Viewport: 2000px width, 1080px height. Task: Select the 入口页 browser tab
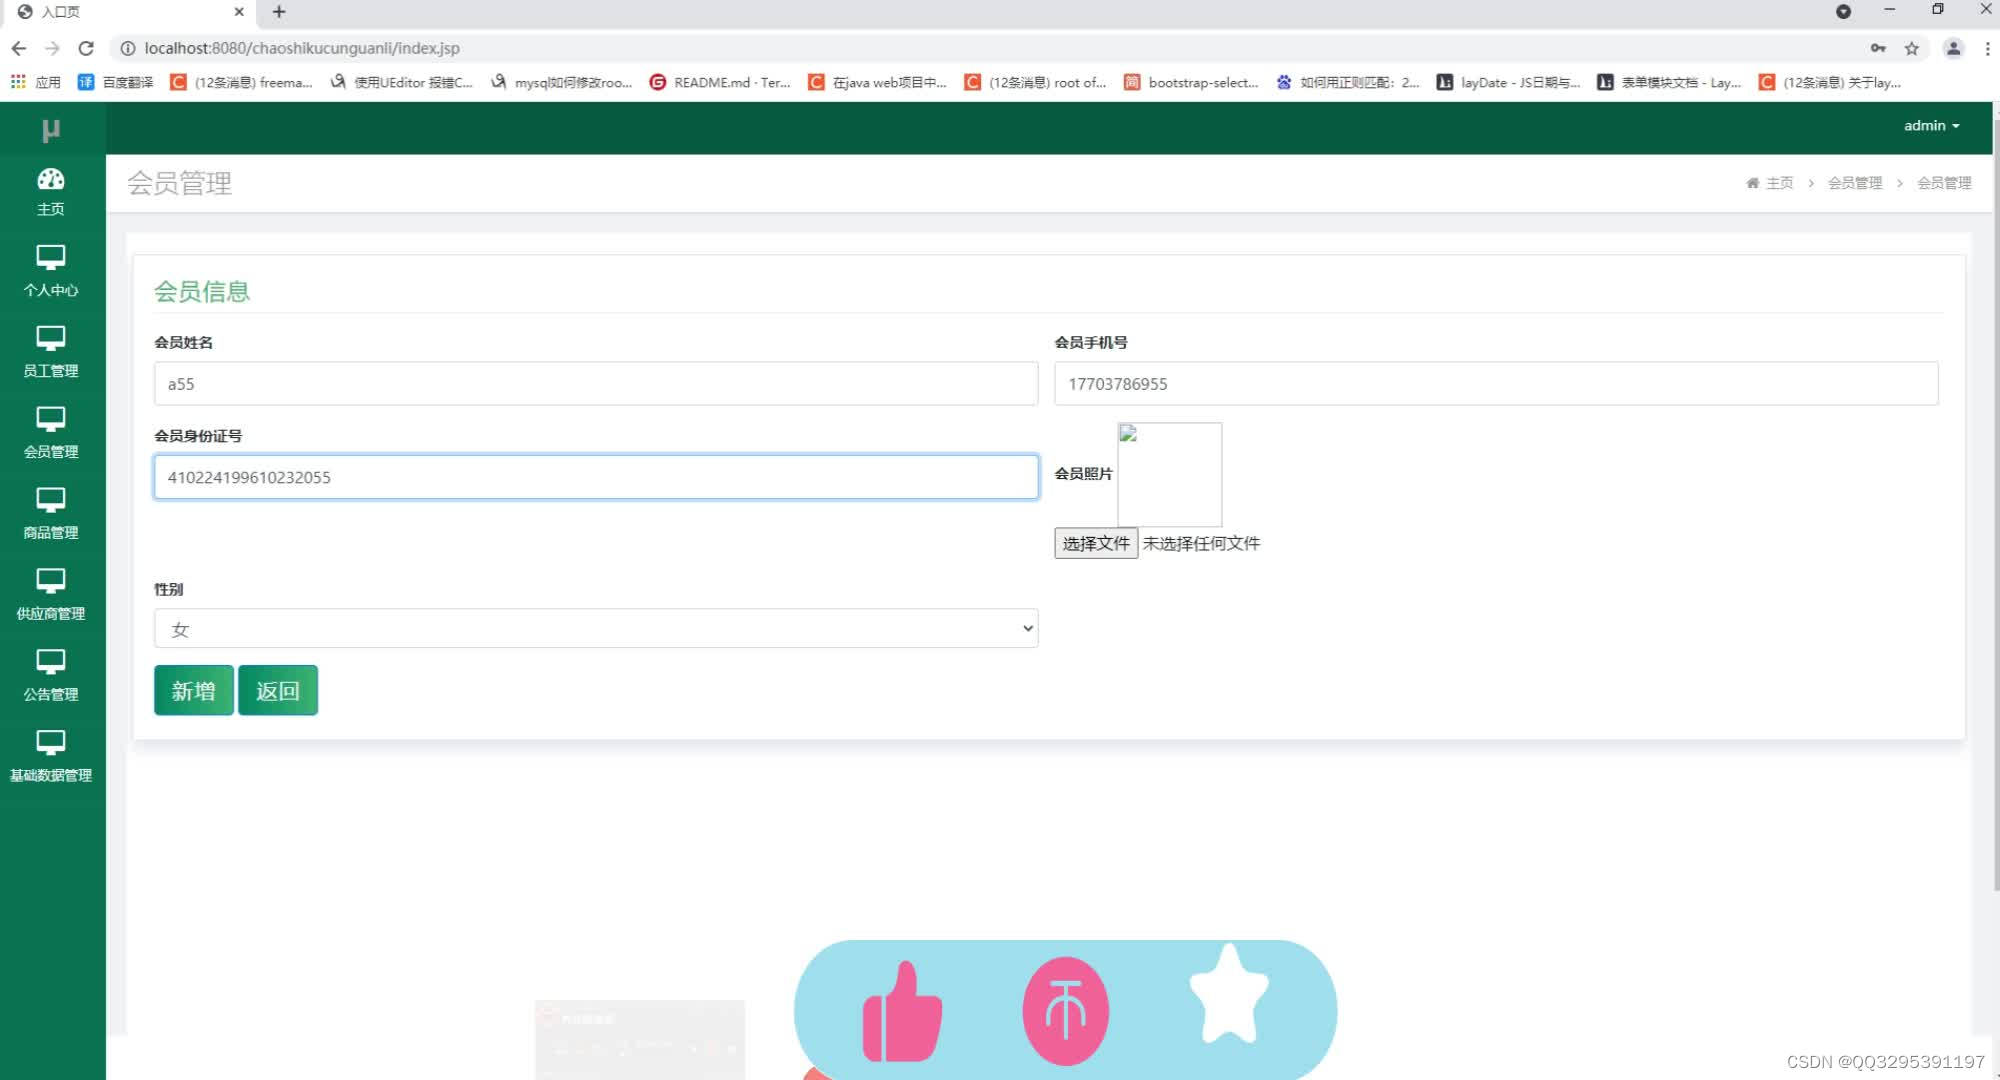(x=130, y=12)
